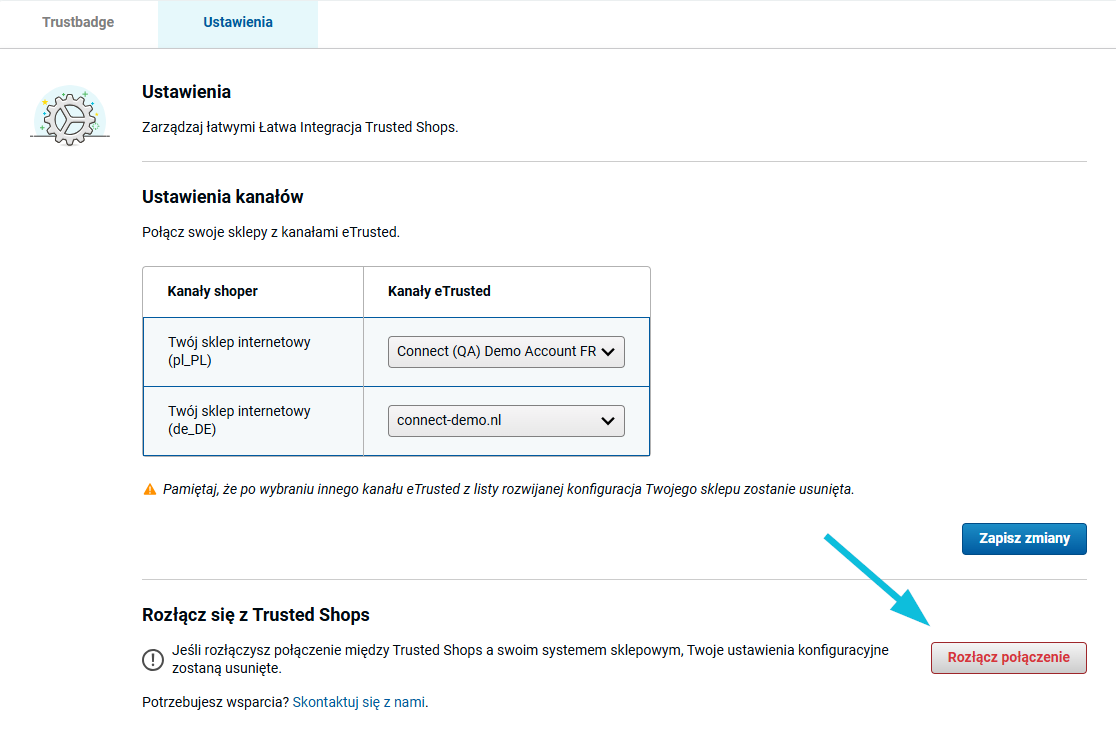The width and height of the screenshot is (1116, 738).
Task: Click the Pamiętaj warning message text
Action: tap(508, 490)
